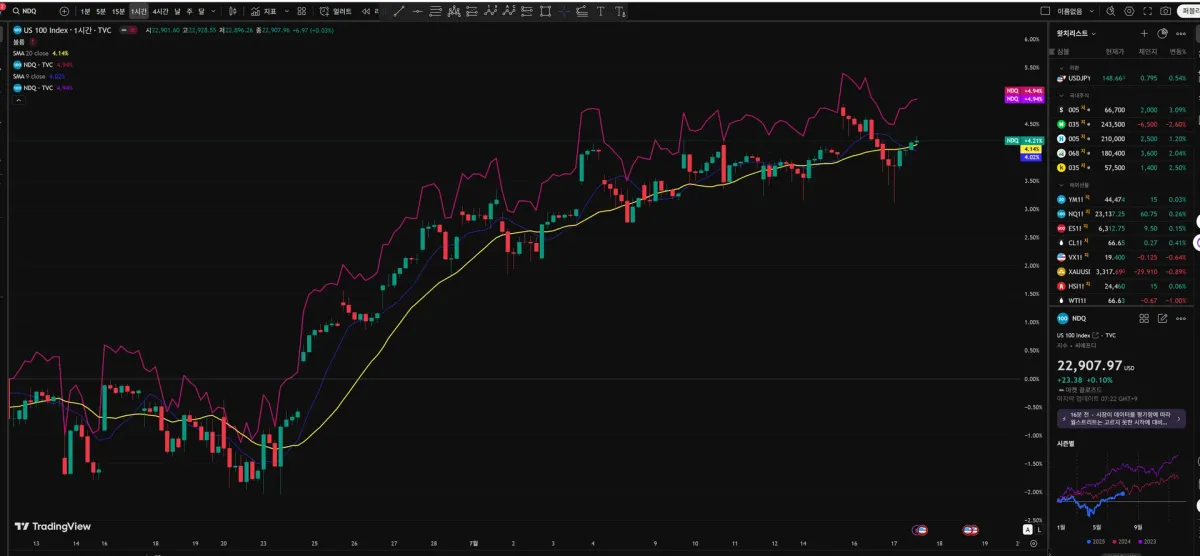This screenshot has height=556, width=1200.
Task: Select the text T drawing tool
Action: point(601,11)
